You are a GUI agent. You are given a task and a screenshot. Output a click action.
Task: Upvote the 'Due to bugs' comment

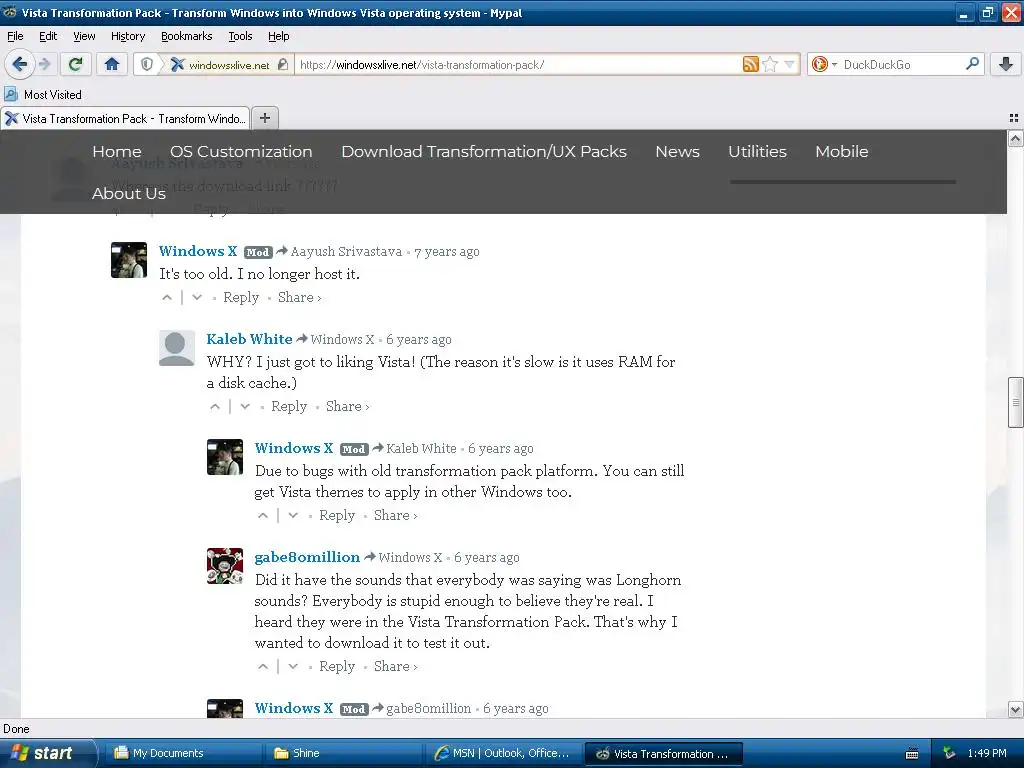(x=263, y=516)
